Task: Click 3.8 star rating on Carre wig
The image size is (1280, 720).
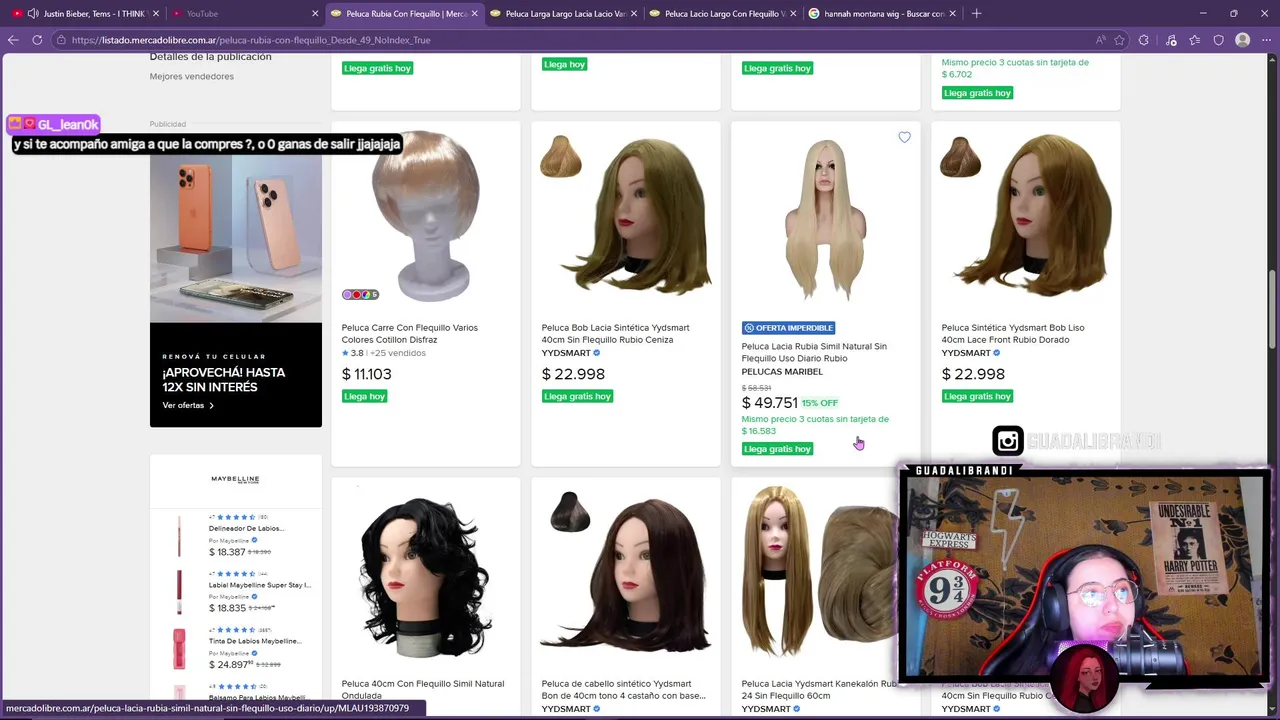Action: [352, 353]
